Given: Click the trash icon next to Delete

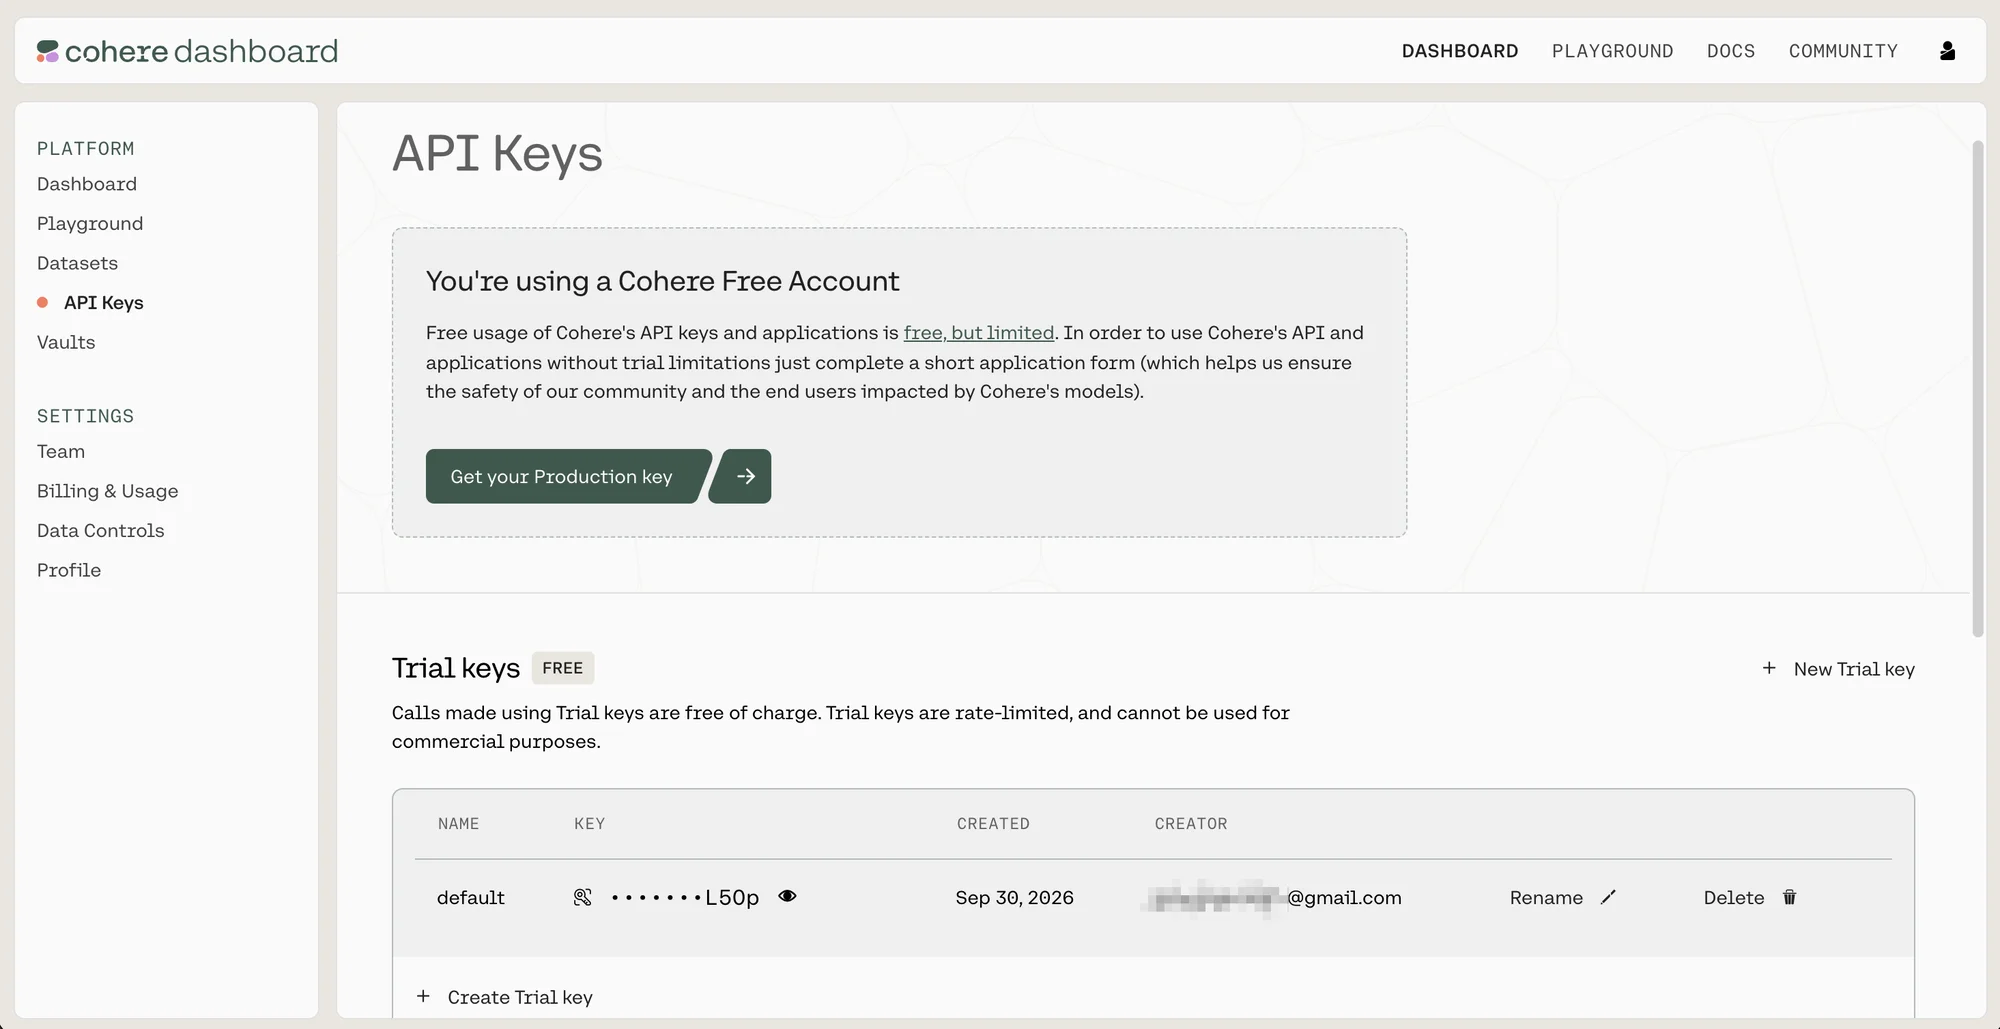Looking at the screenshot, I should tap(1789, 897).
